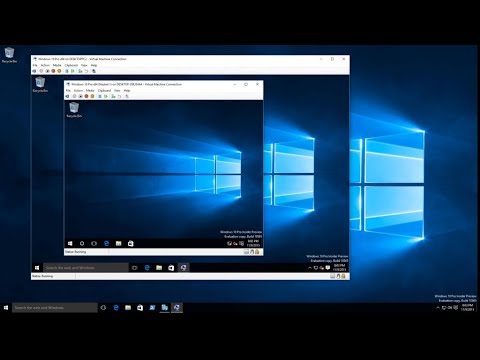
Task: Click Ctrl+Alt+Delete icon in nested VM toolbar
Action: click(x=67, y=96)
